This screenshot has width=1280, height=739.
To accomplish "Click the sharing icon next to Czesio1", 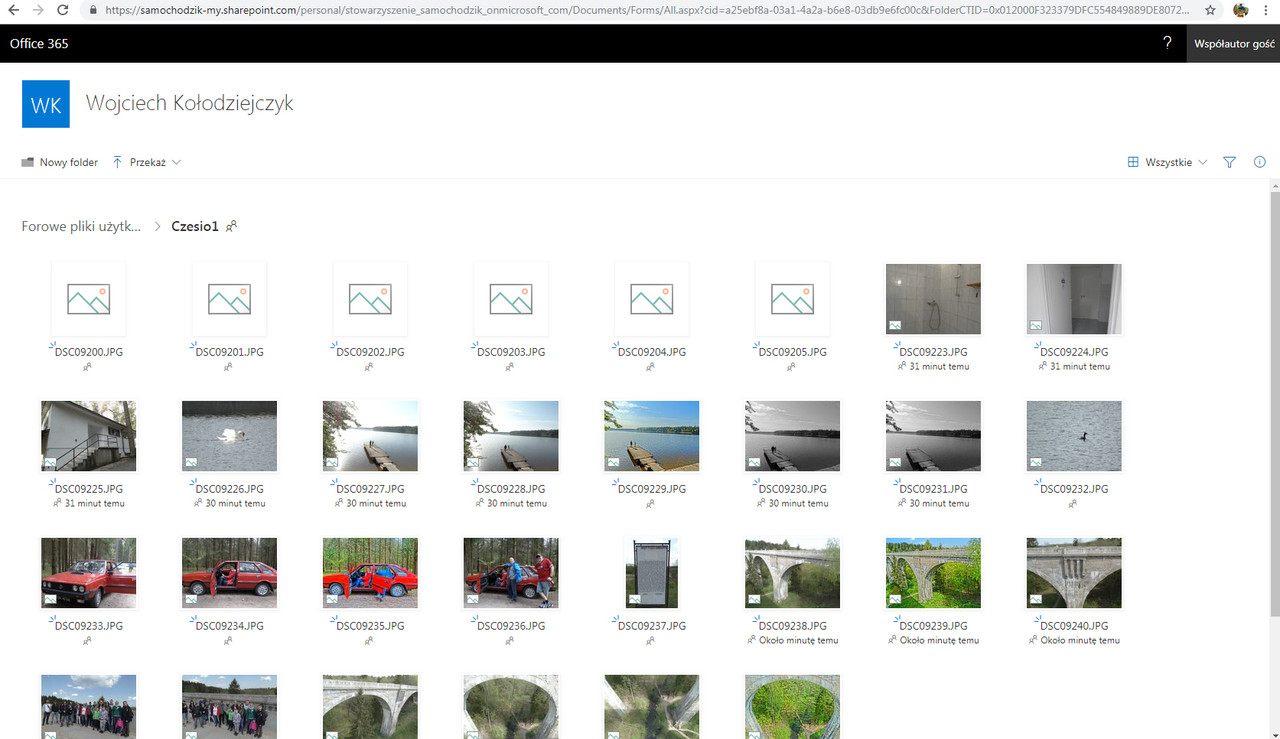I will click(231, 226).
